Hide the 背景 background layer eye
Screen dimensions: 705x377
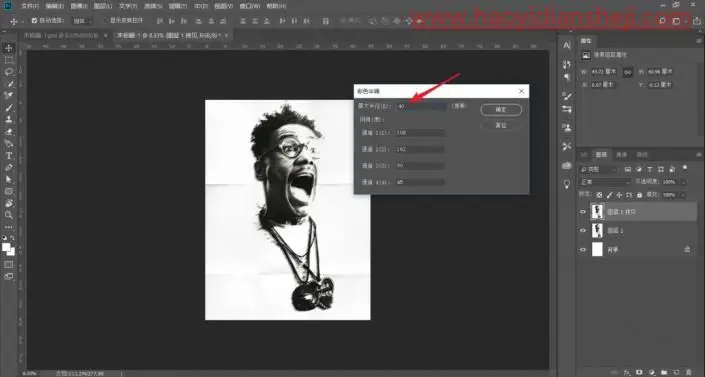point(583,250)
